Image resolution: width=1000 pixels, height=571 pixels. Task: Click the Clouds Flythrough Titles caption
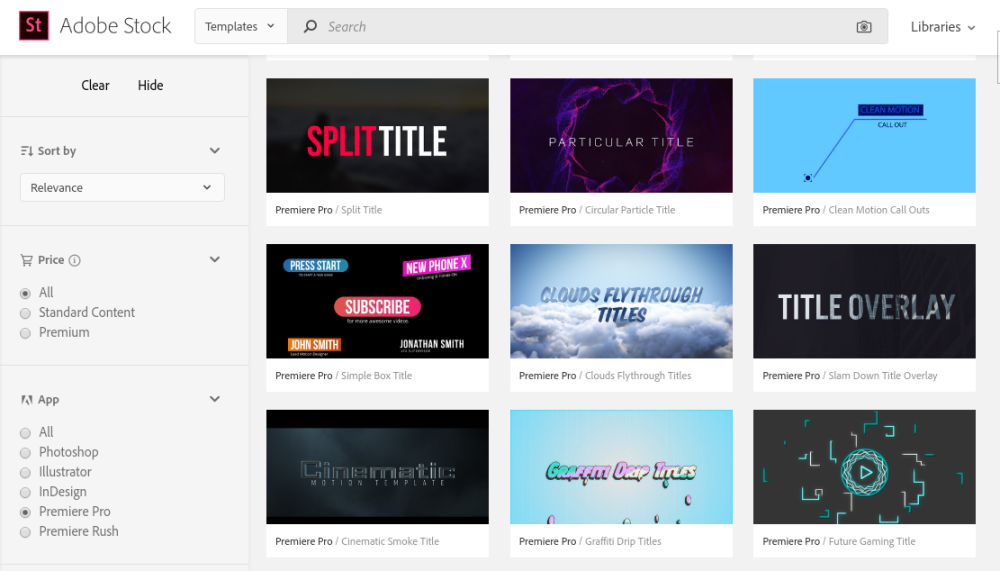coord(638,376)
